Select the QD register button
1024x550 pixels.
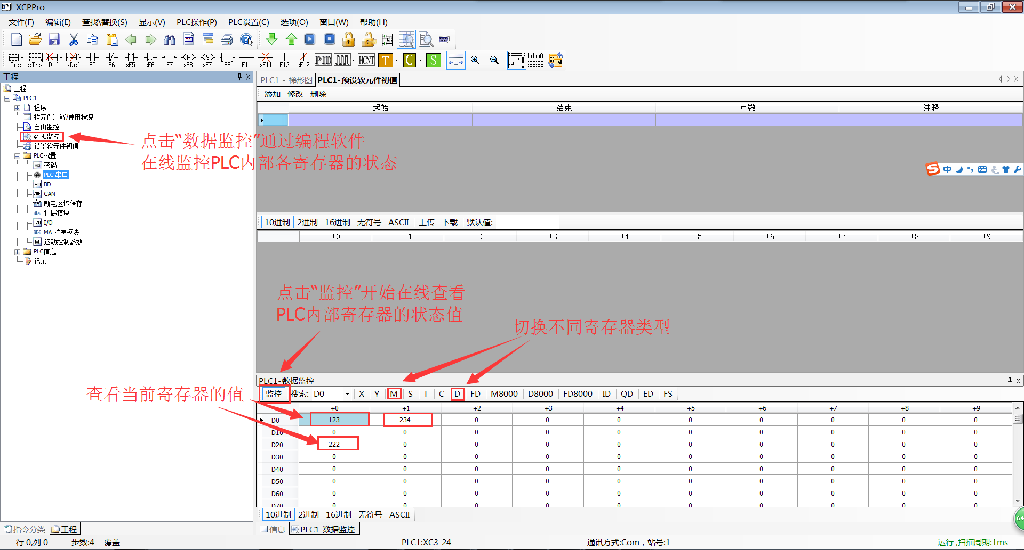pos(627,394)
